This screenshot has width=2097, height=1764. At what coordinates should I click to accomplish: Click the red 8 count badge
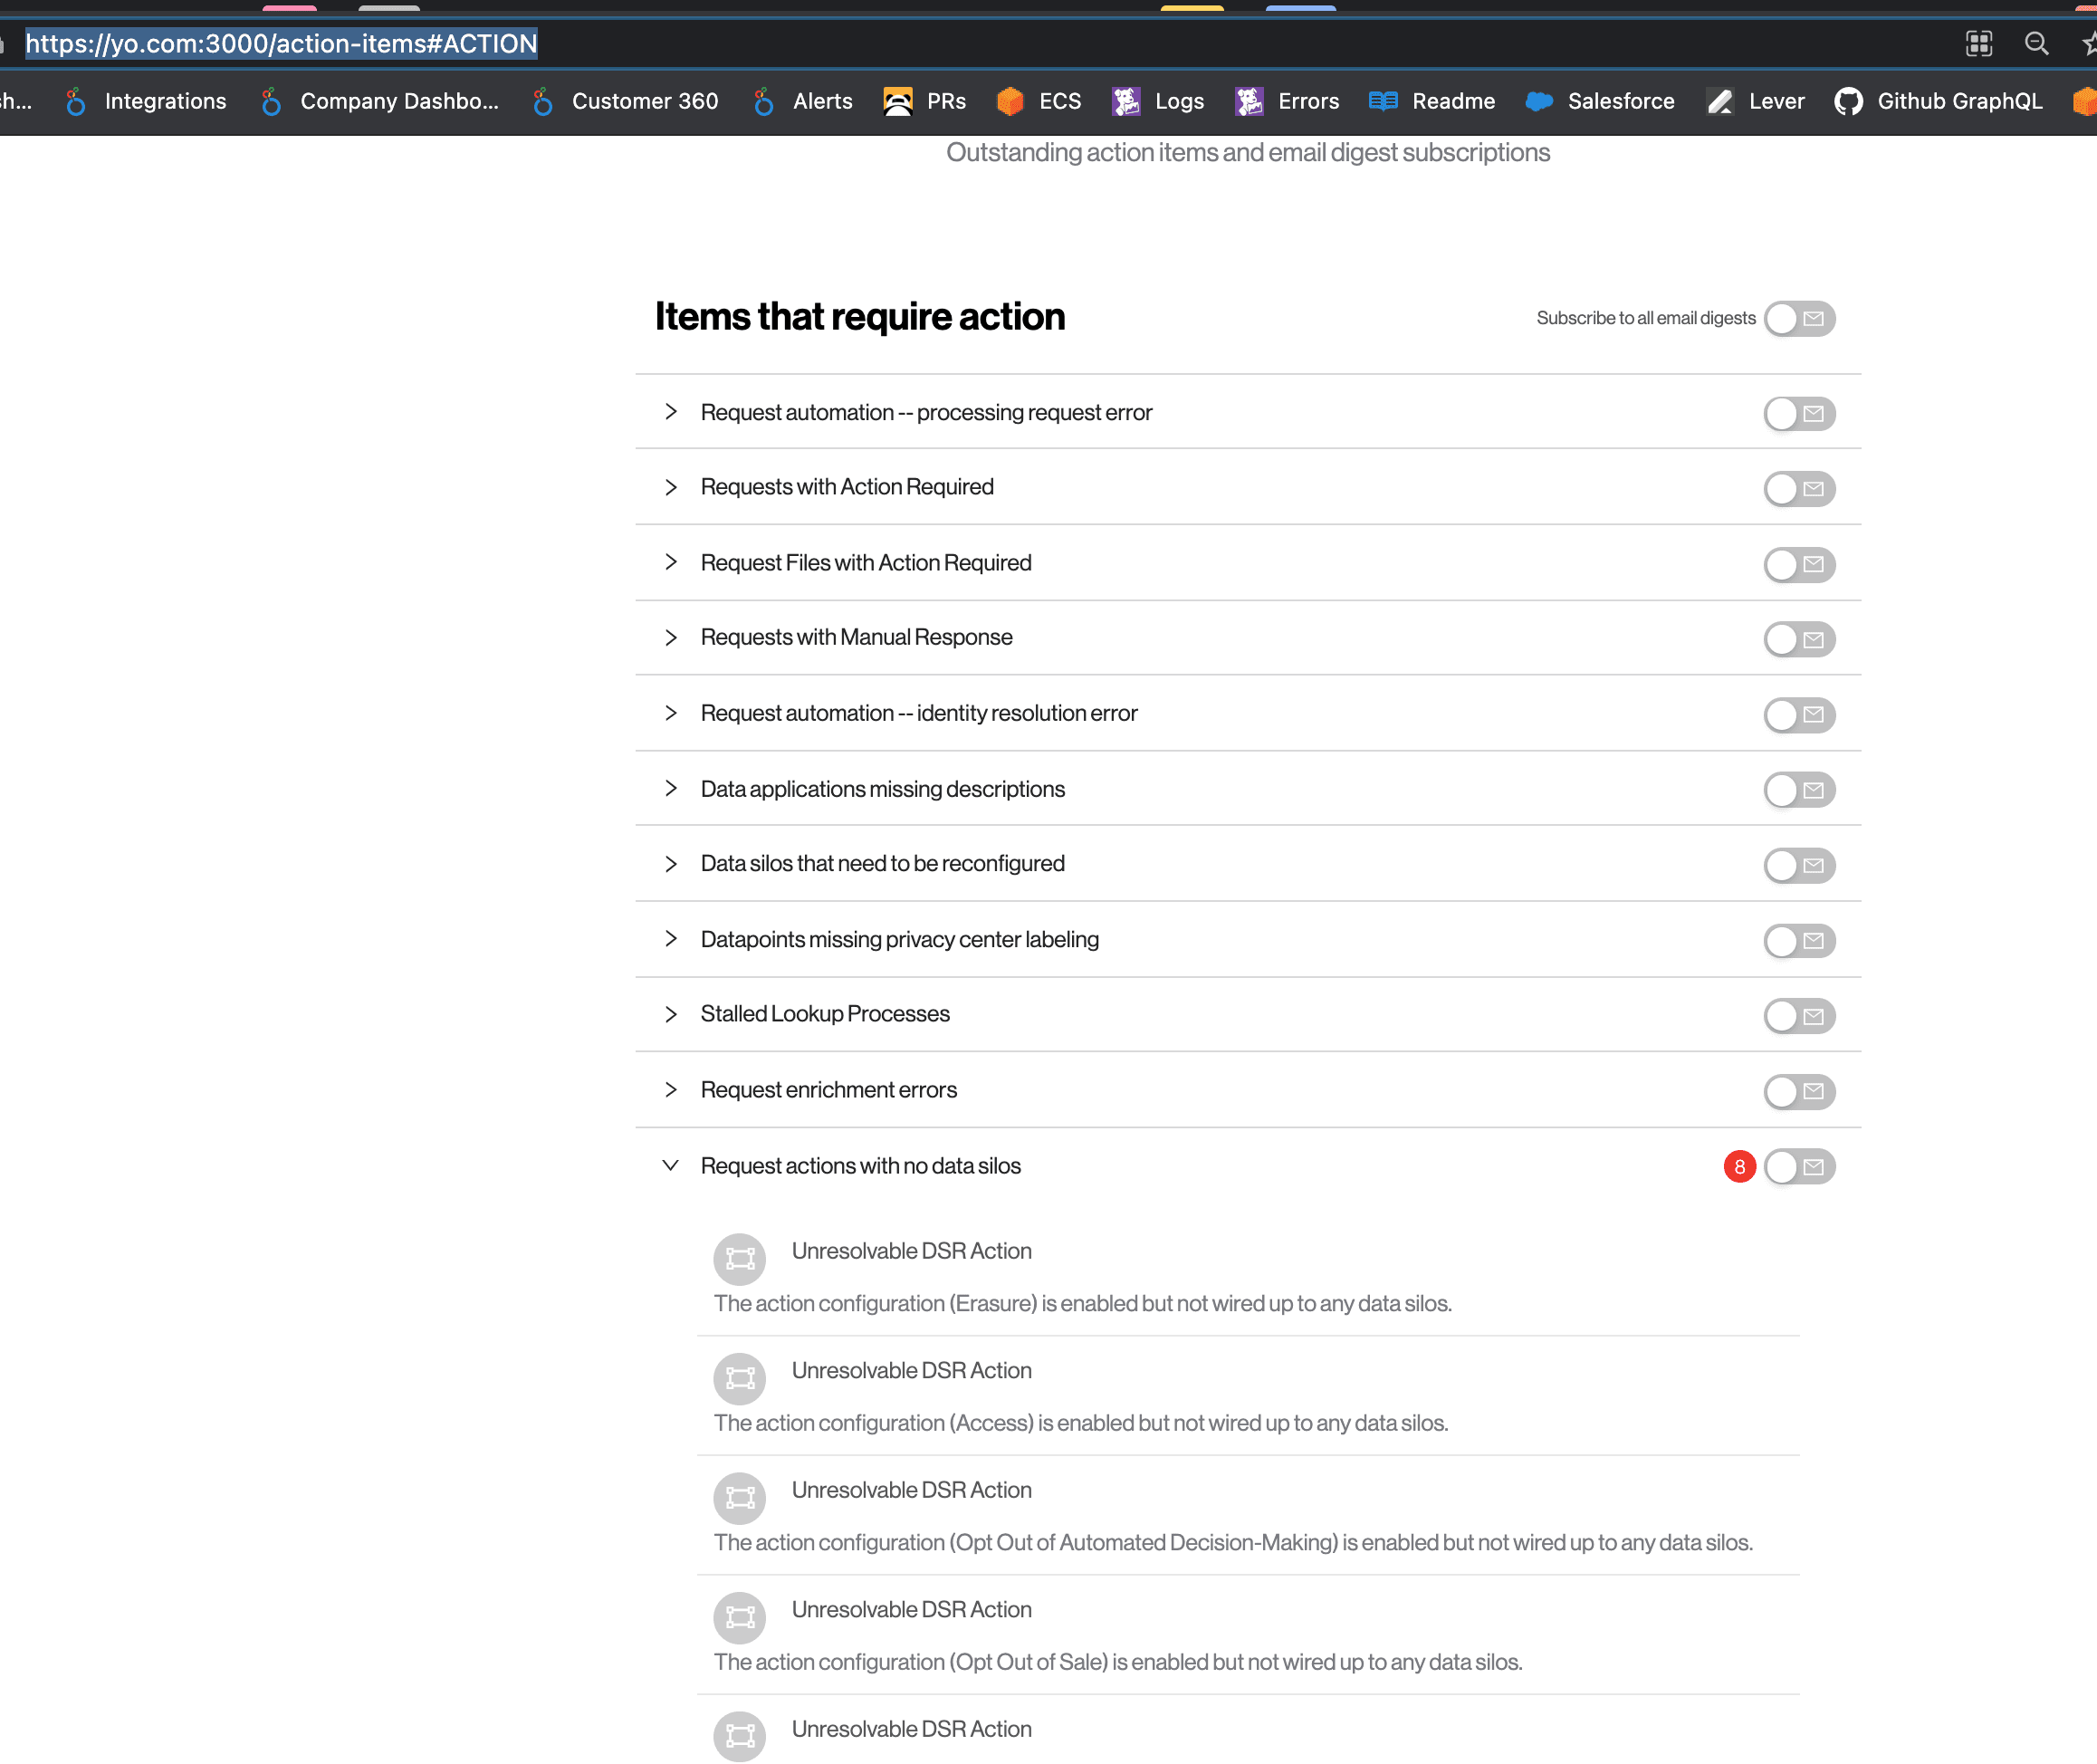click(1739, 1167)
